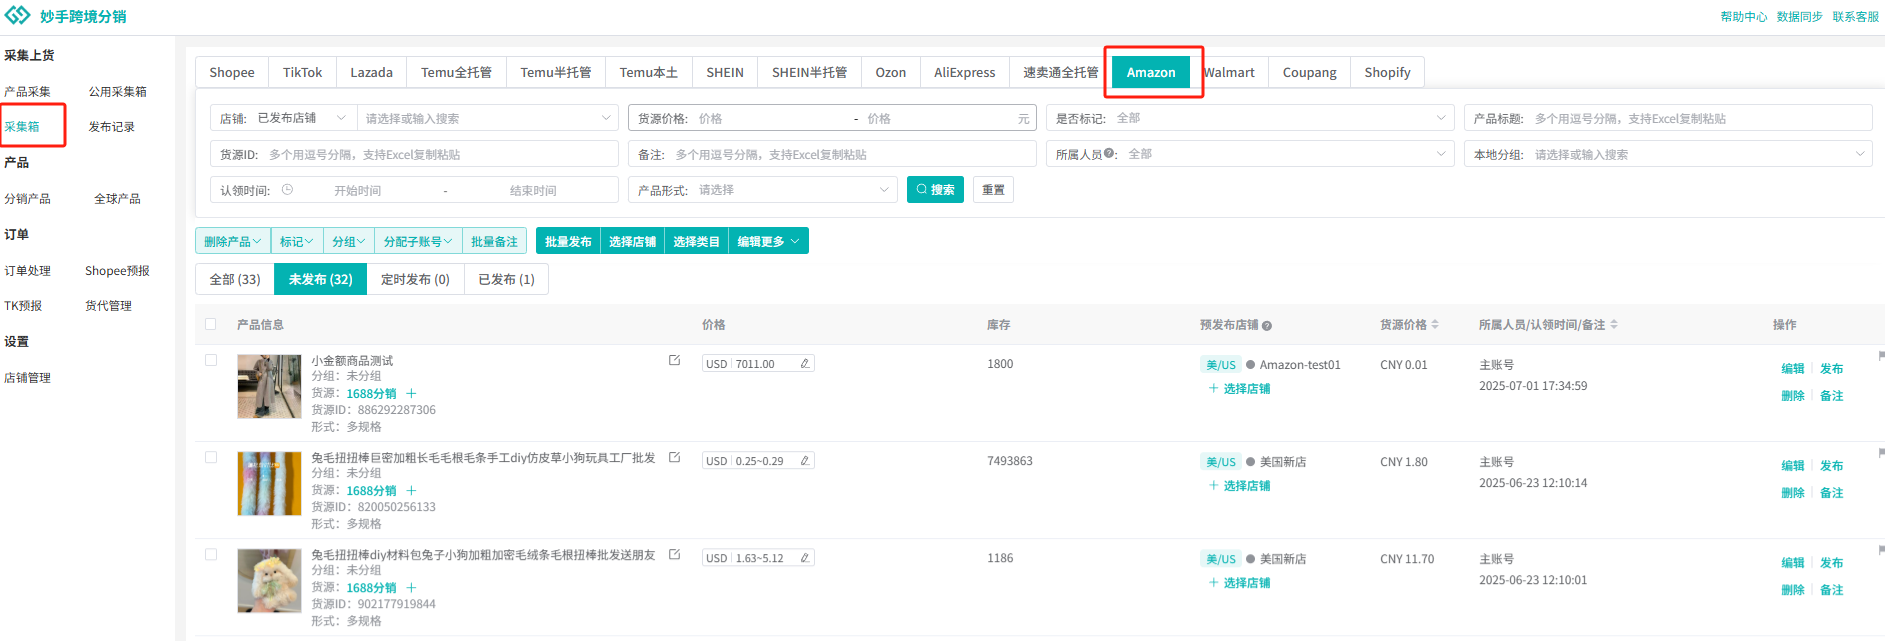Click 发布 for 小金额商品测试
This screenshot has height=641, width=1885.
click(x=1831, y=369)
